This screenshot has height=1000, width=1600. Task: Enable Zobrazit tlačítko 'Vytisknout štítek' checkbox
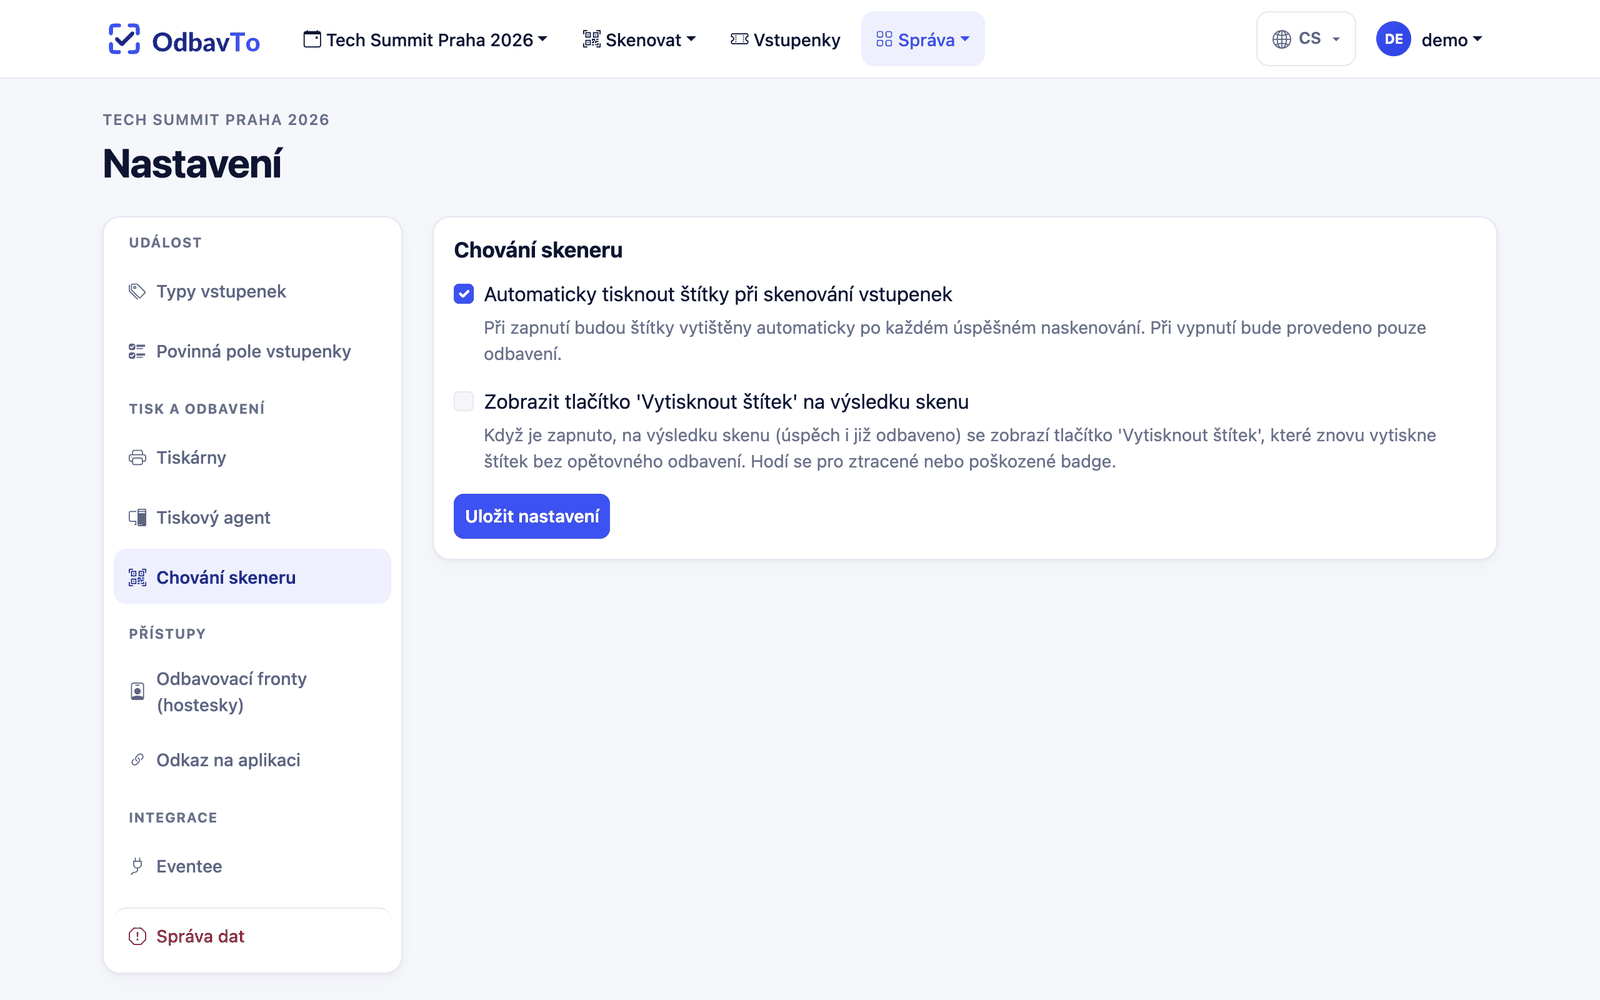coord(464,401)
